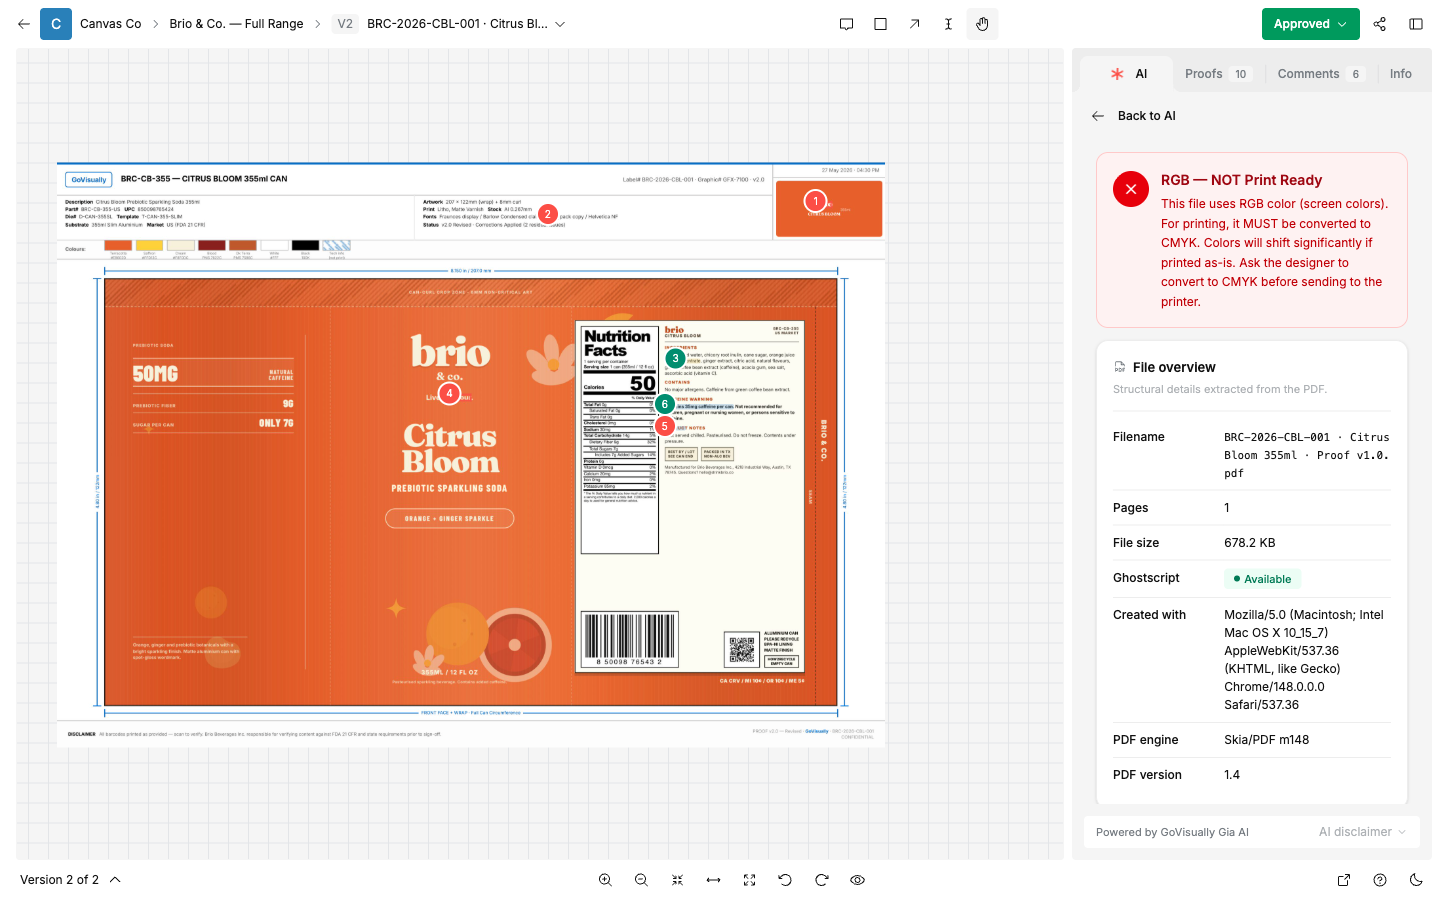The image size is (1440, 900).
Task: Select the text cursor tool
Action: [x=948, y=24]
